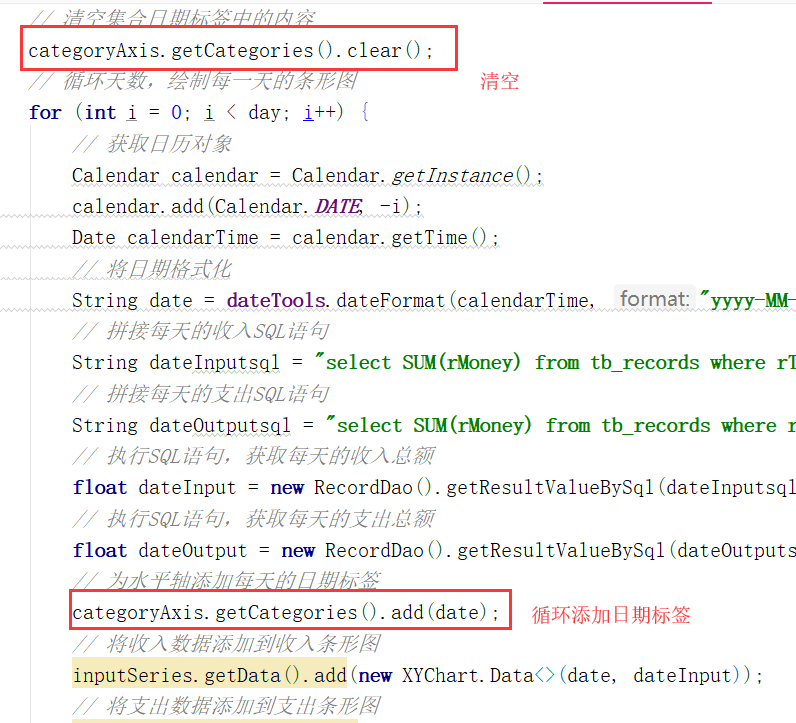Click comment '获取日历对象'
Image resolution: width=796 pixels, height=723 pixels.
(152, 144)
